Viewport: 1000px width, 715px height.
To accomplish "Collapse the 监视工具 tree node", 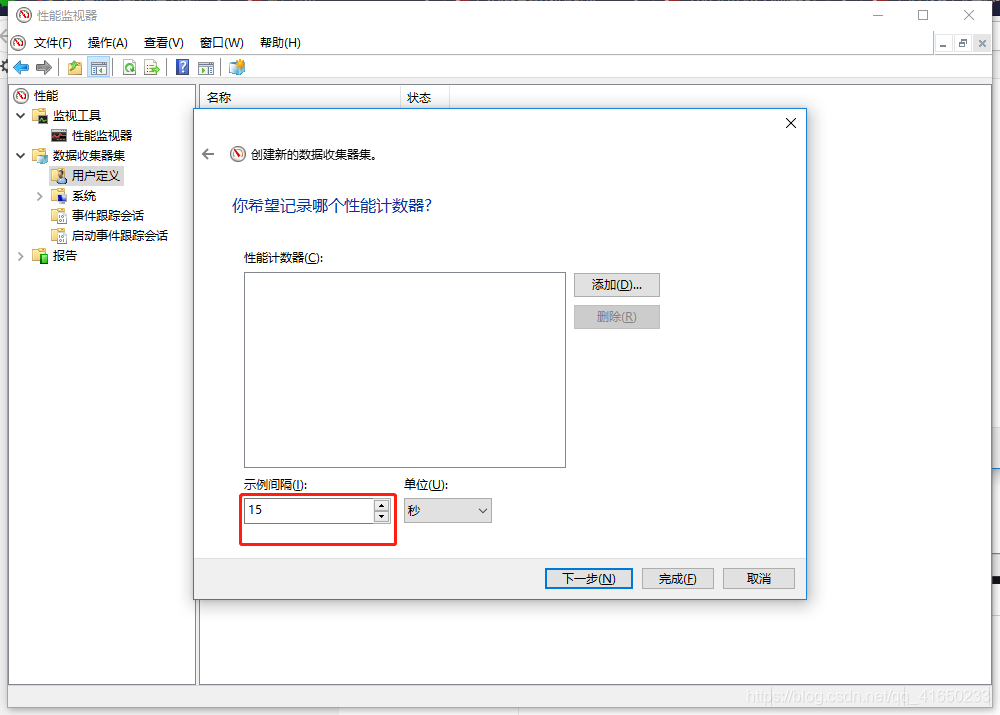I will [20, 115].
